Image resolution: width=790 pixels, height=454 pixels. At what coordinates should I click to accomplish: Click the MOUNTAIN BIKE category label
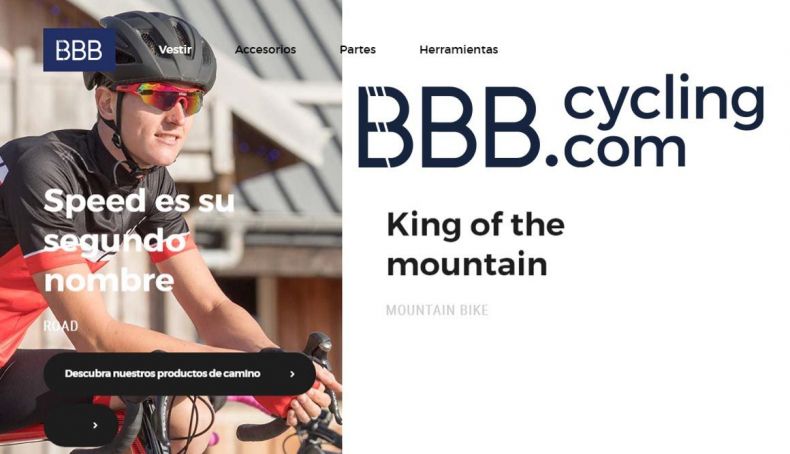click(x=437, y=310)
